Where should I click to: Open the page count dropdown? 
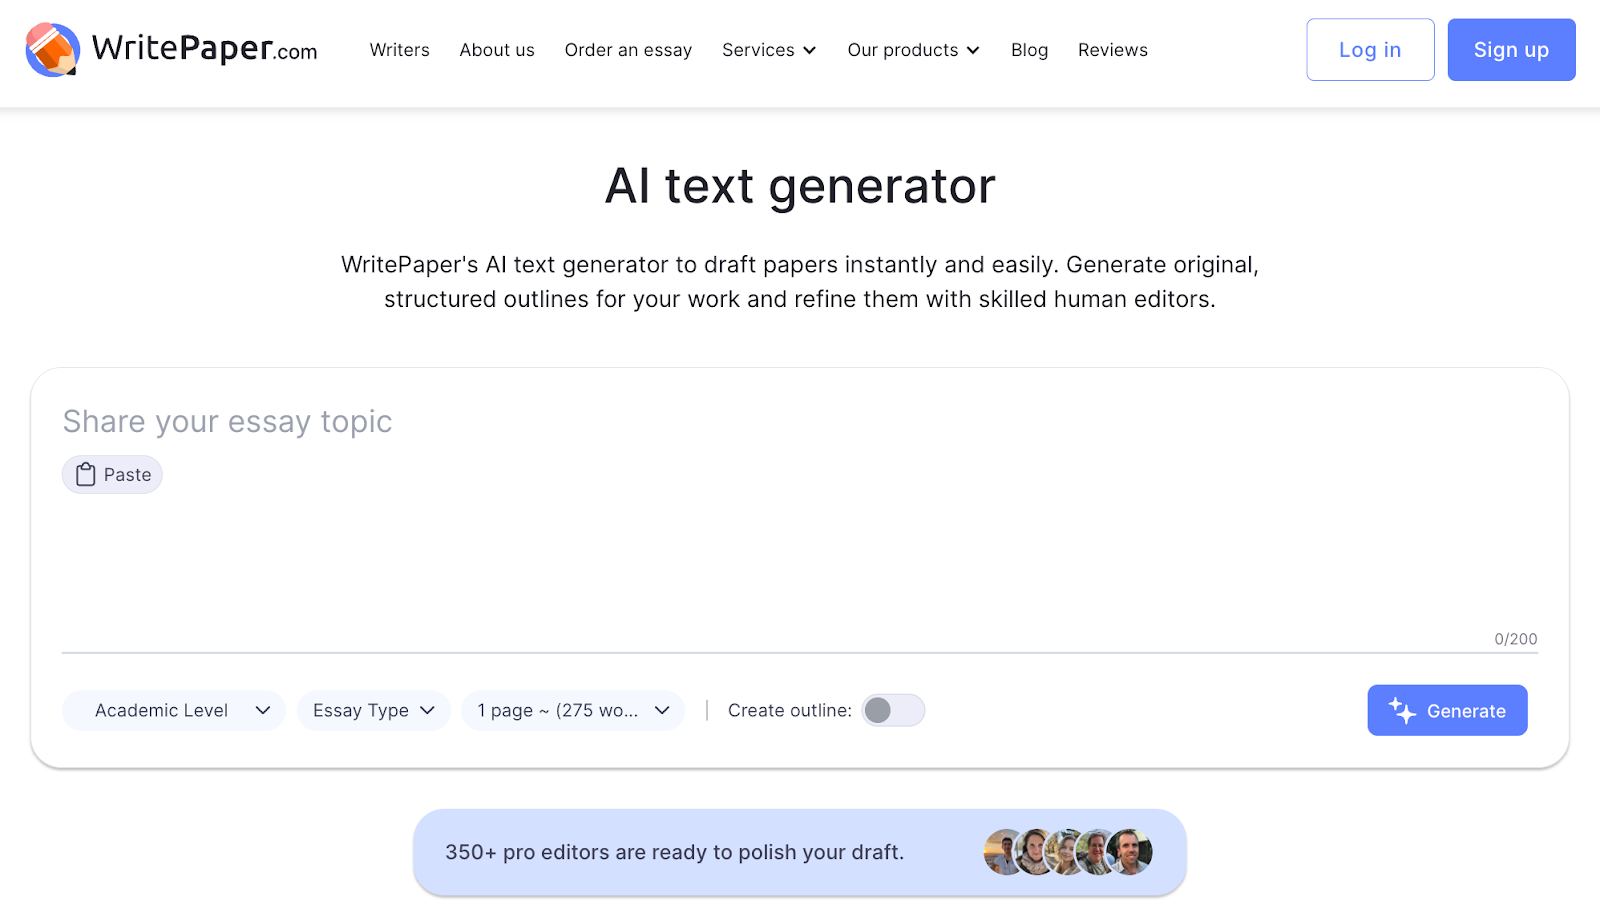click(572, 711)
